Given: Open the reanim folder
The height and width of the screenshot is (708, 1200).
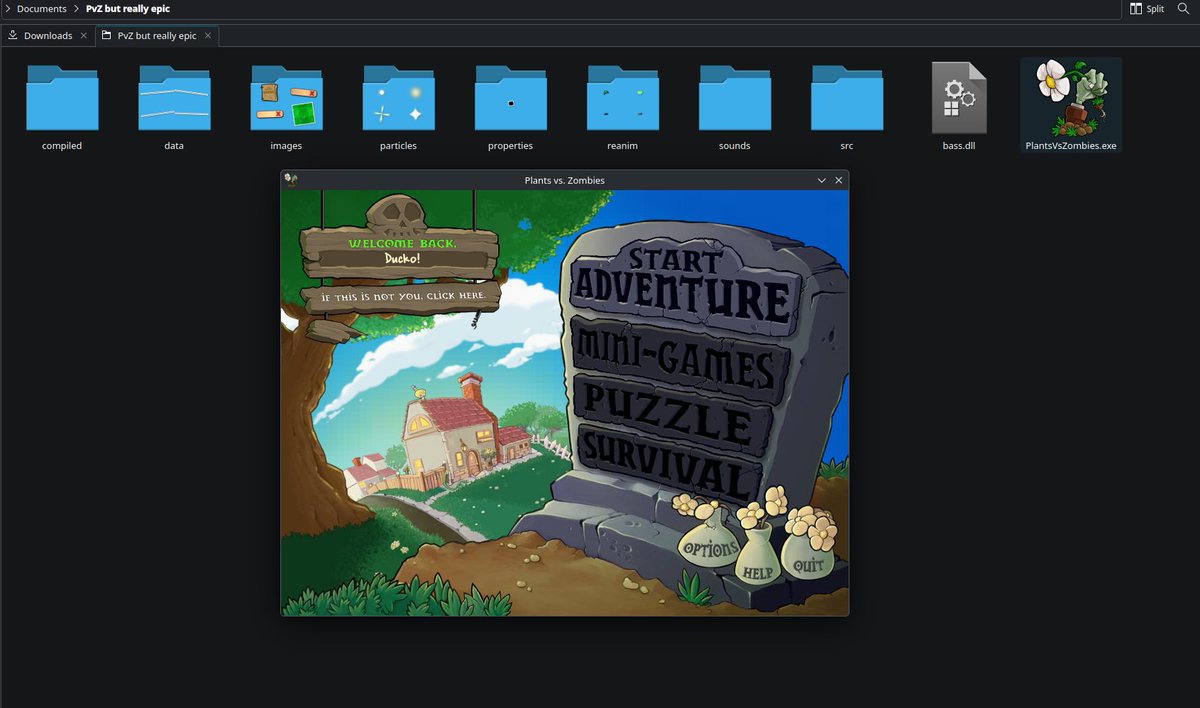Looking at the screenshot, I should pos(622,98).
